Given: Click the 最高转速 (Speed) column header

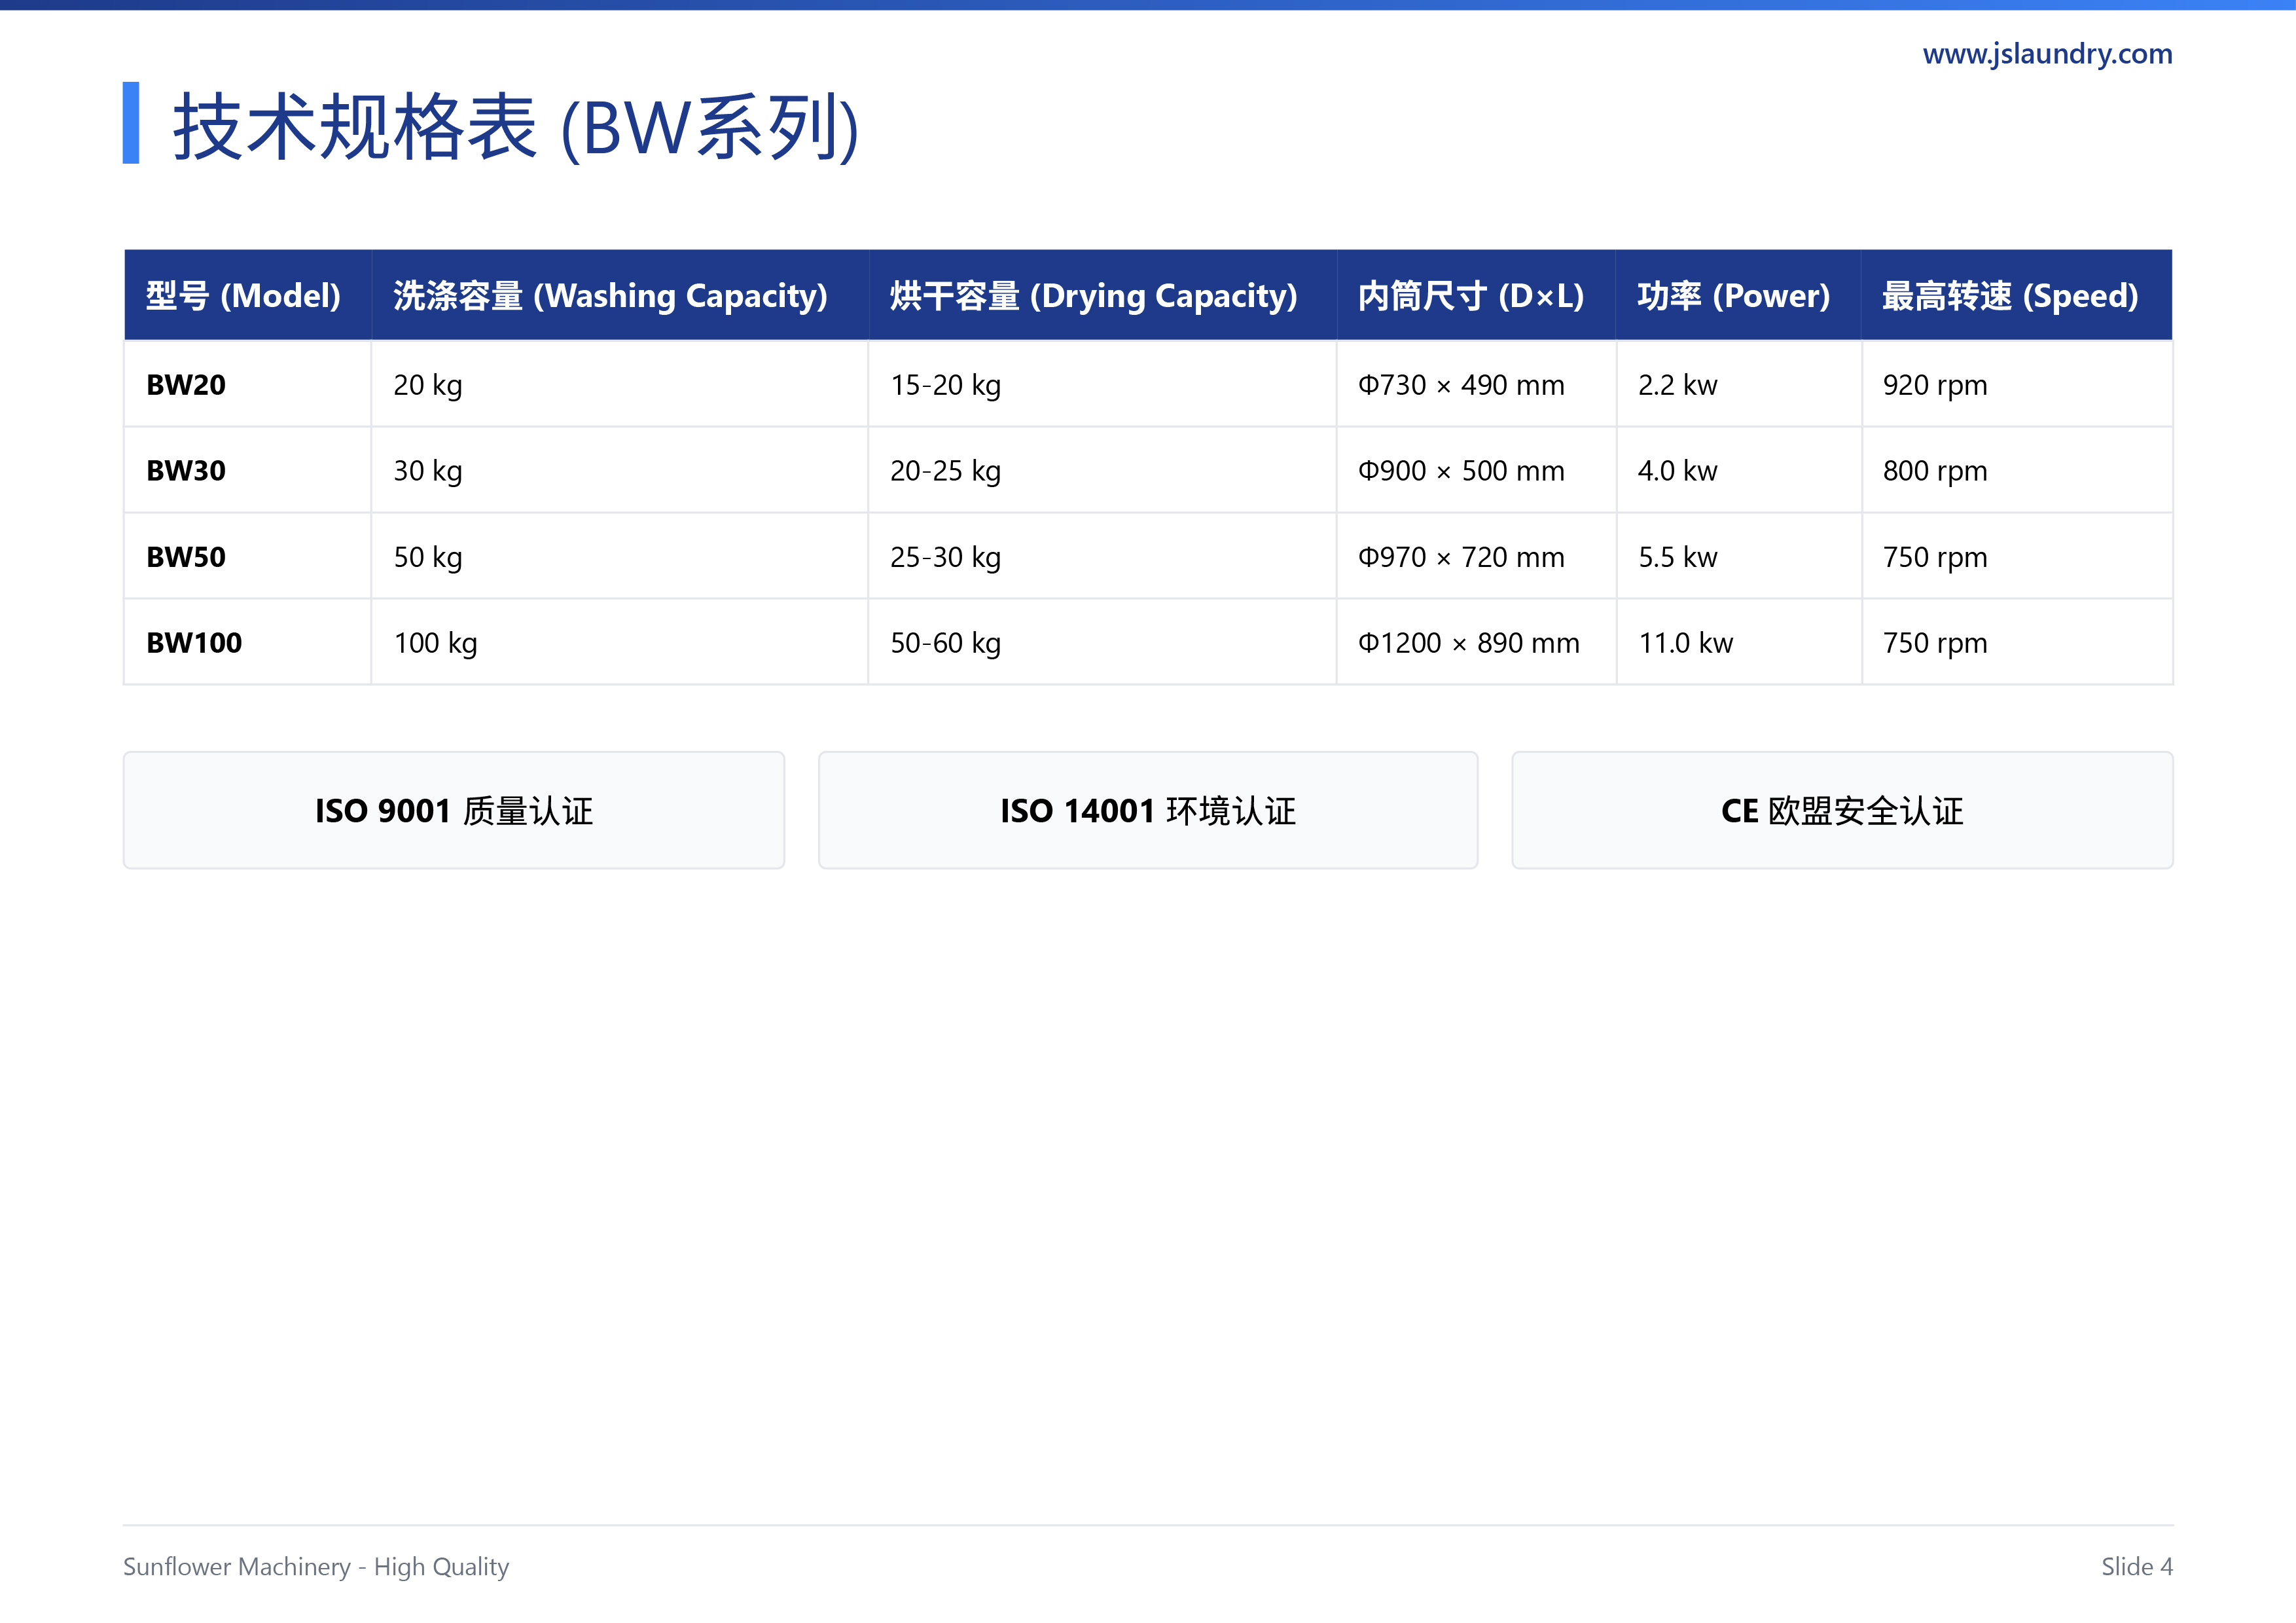Looking at the screenshot, I should coord(2017,295).
